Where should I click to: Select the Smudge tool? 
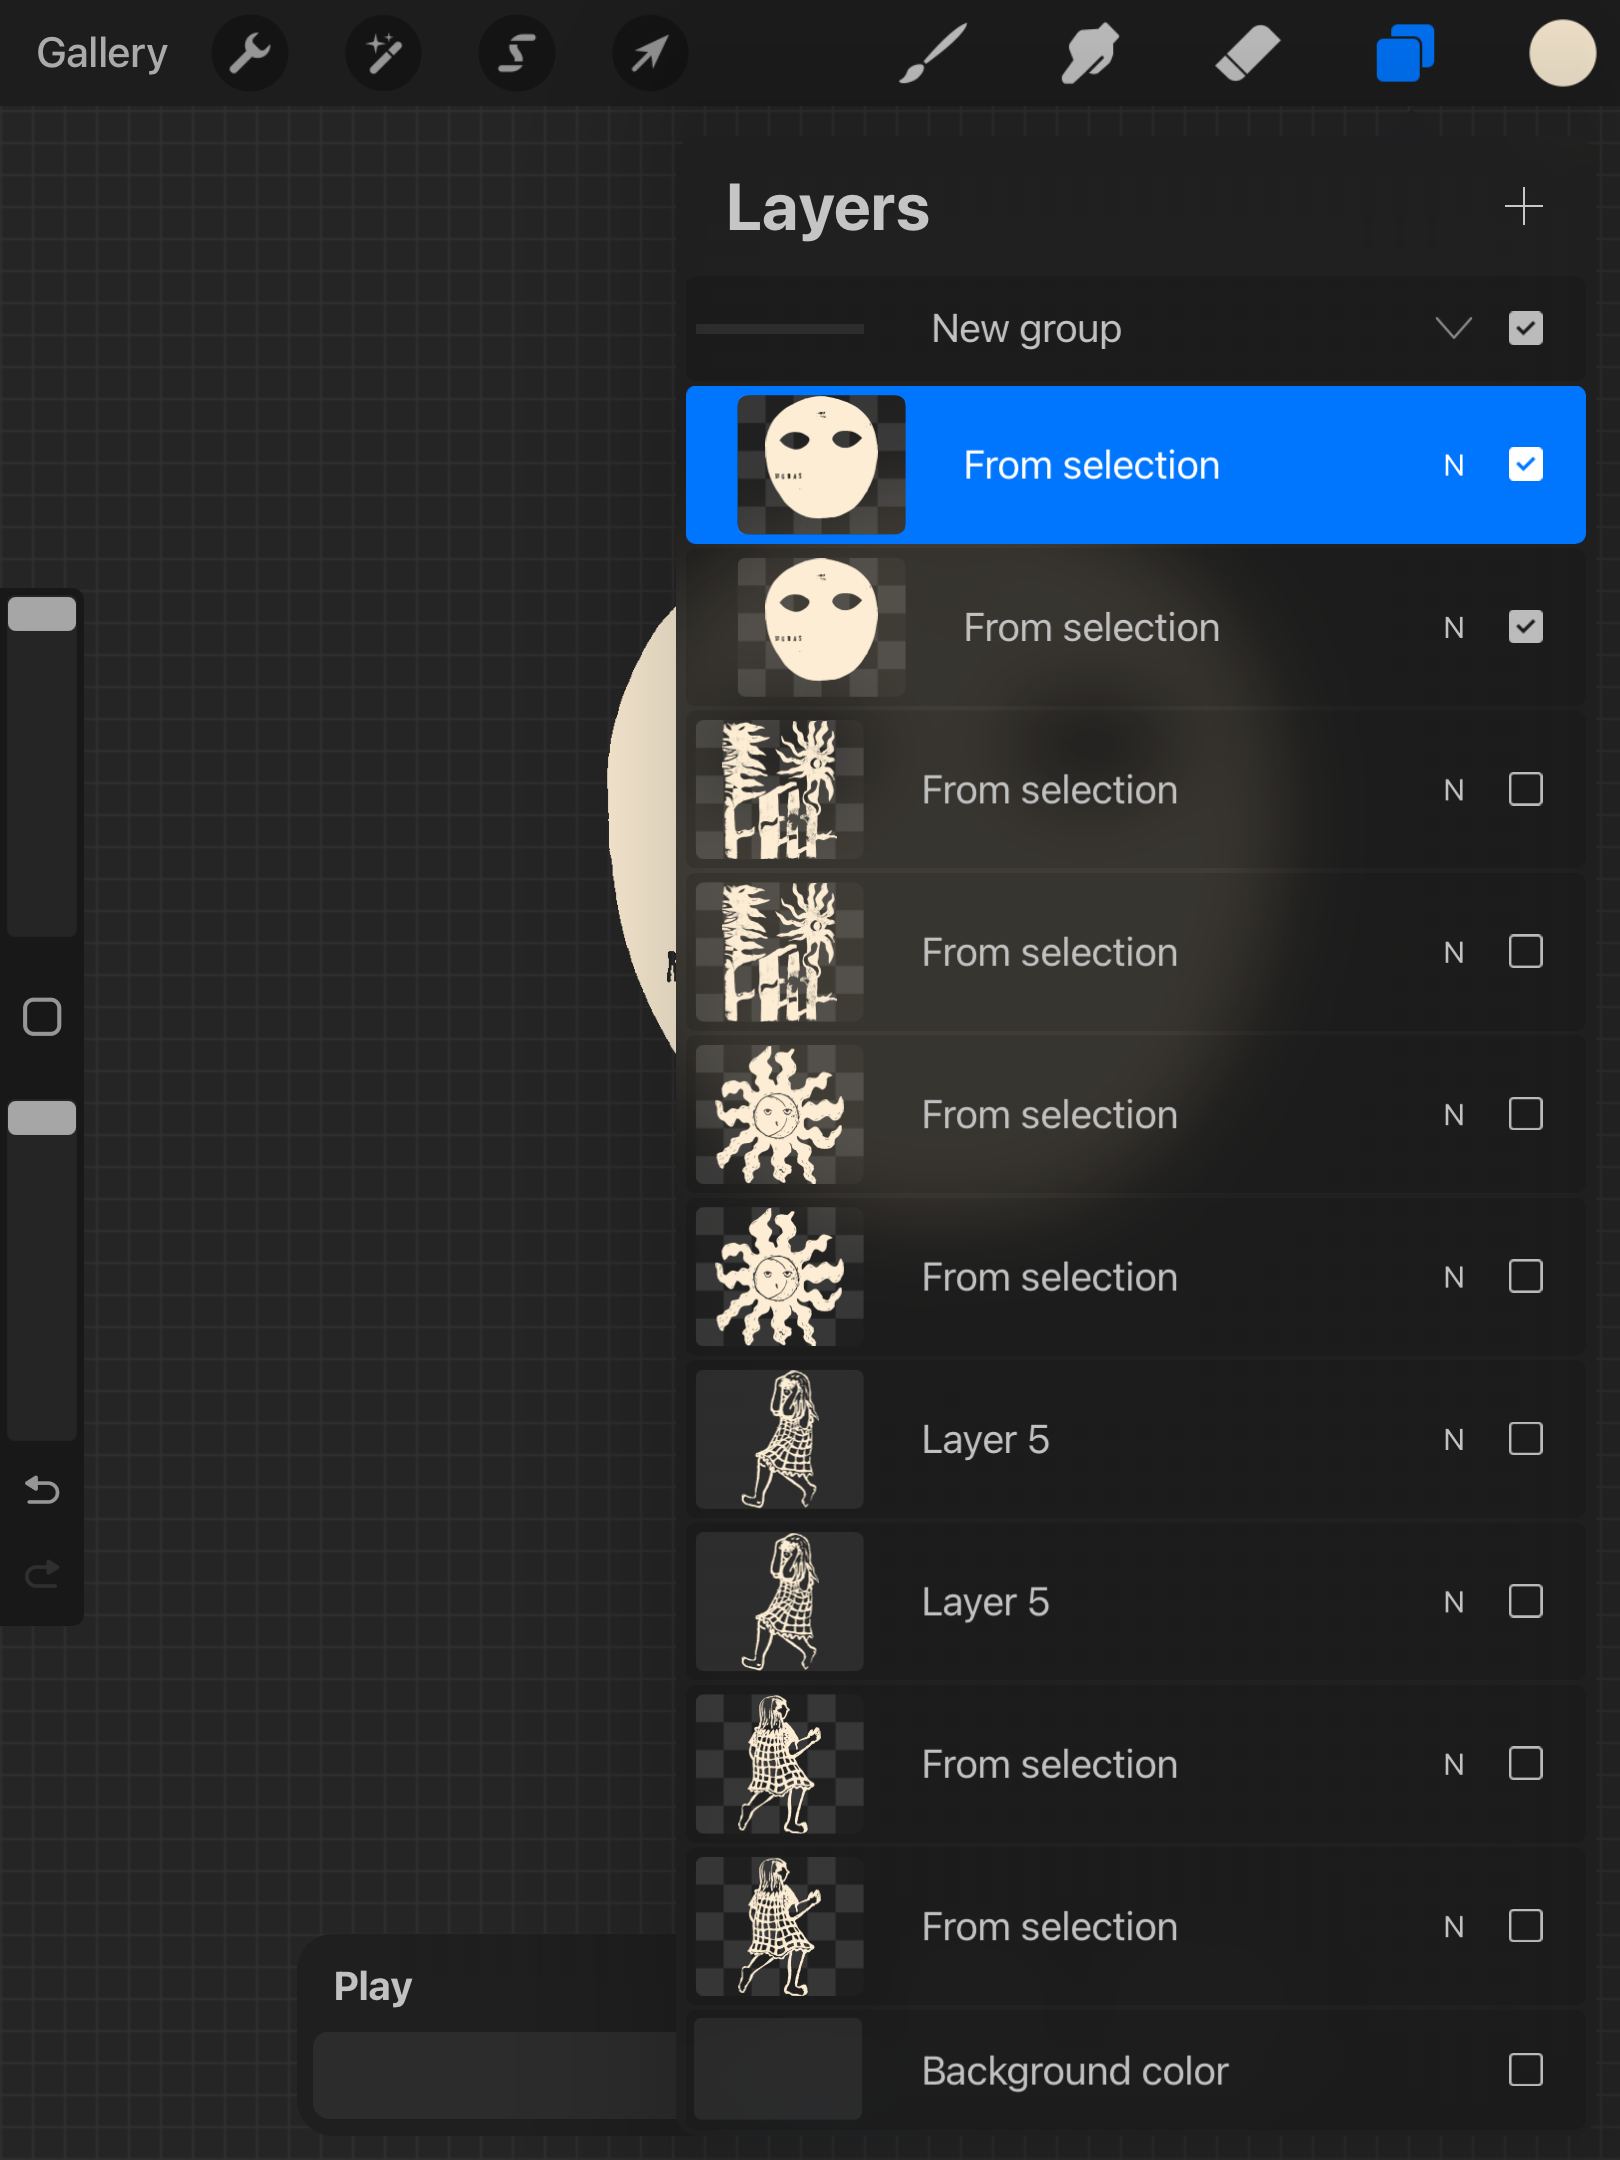click(x=1089, y=53)
